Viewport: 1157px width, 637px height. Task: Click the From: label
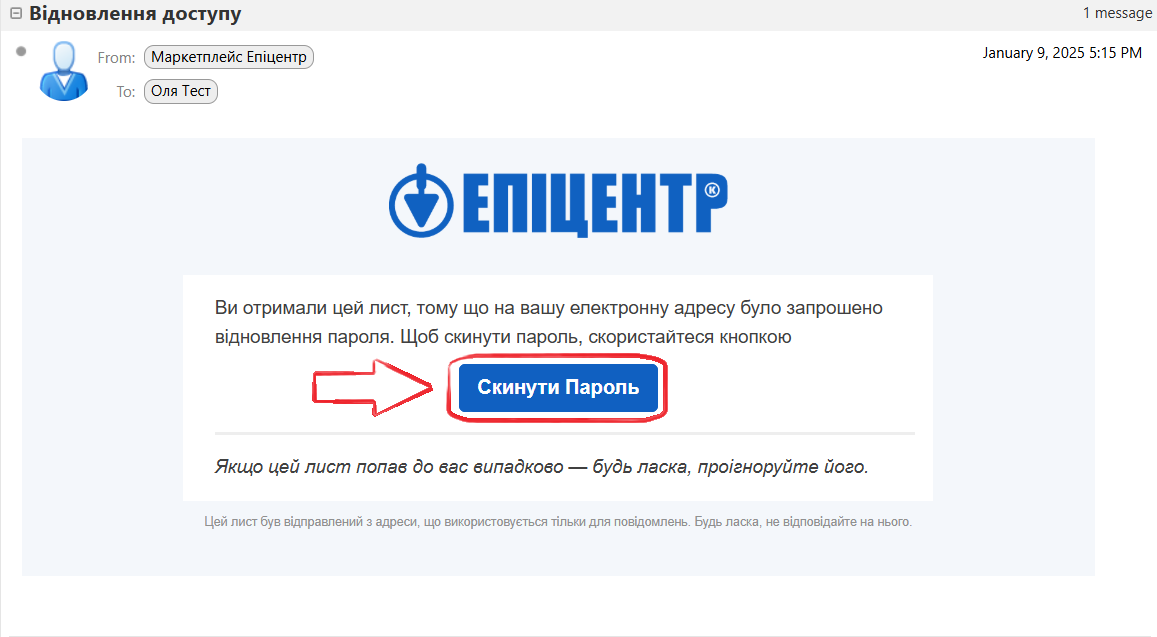click(x=117, y=58)
